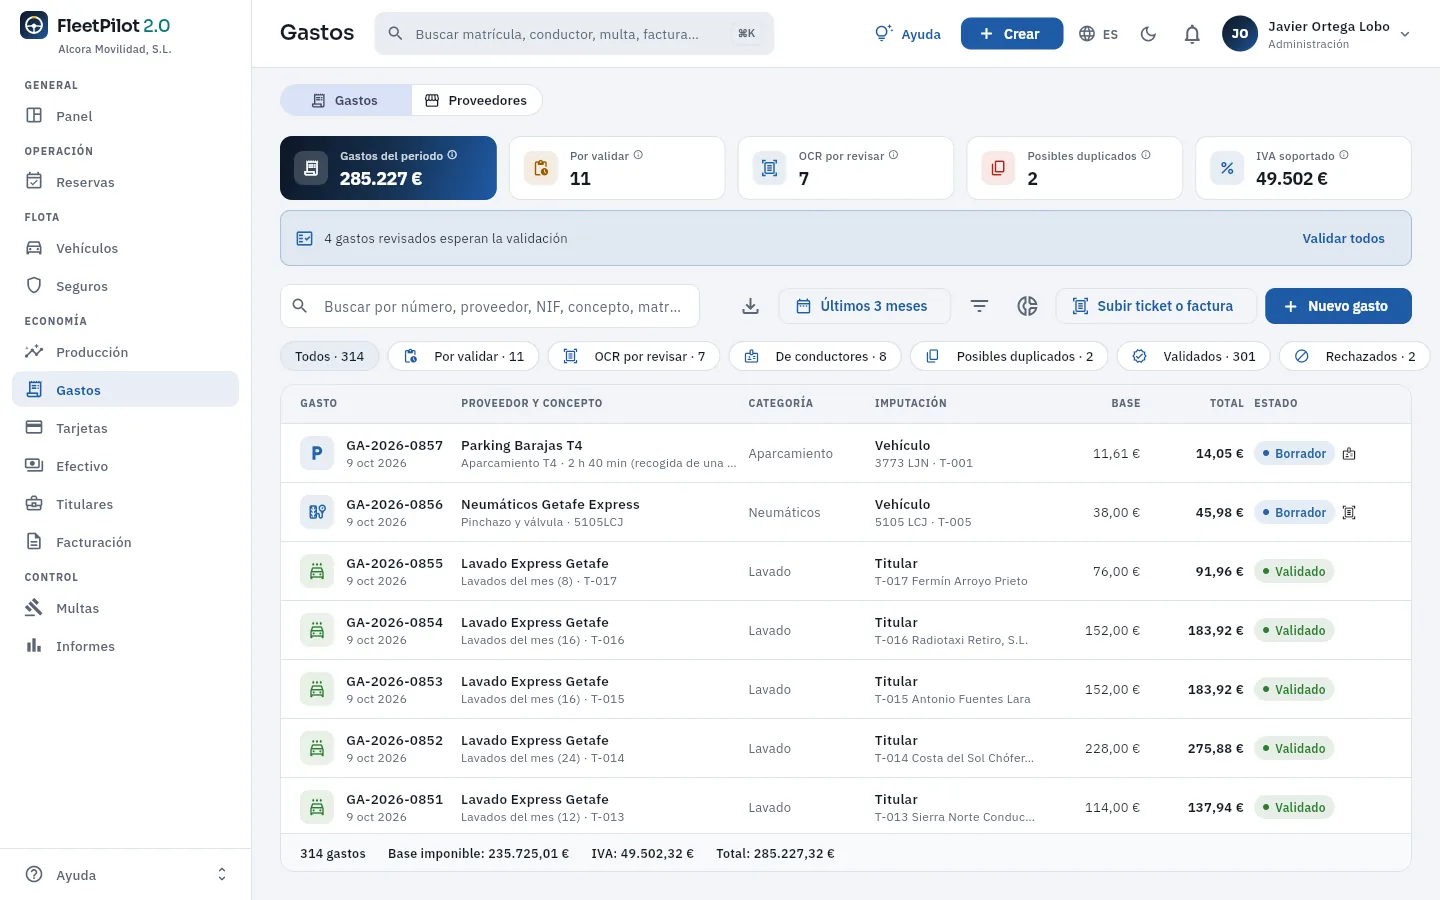This screenshot has height=900, width=1440.
Task: Click the Buscar por número, proveedor field
Action: coord(490,306)
